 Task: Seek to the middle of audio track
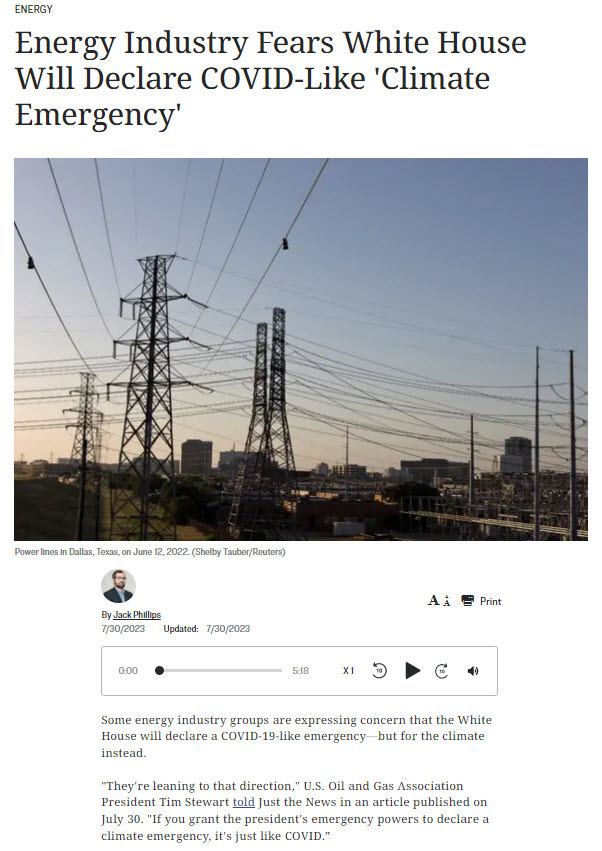220,671
